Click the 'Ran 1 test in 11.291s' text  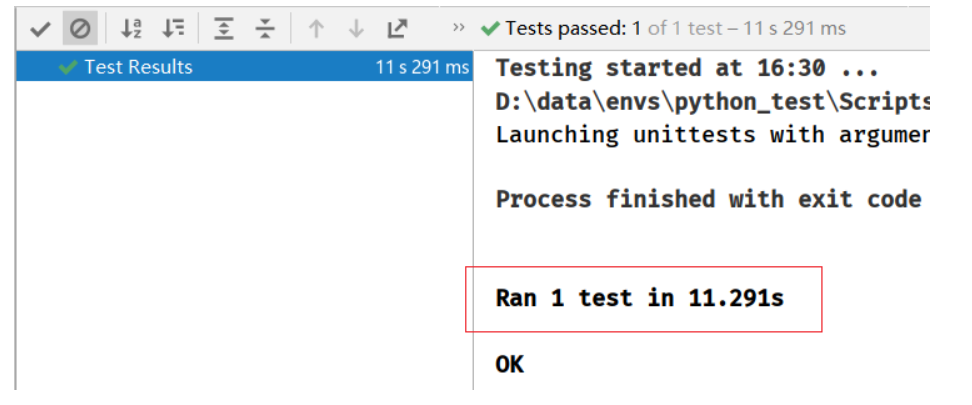(x=639, y=297)
